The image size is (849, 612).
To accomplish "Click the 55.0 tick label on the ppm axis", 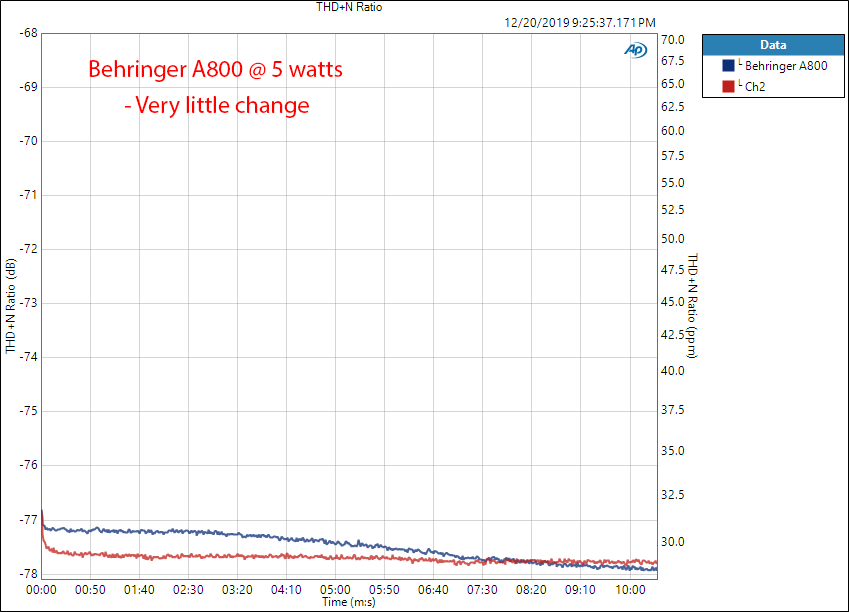I will [673, 183].
